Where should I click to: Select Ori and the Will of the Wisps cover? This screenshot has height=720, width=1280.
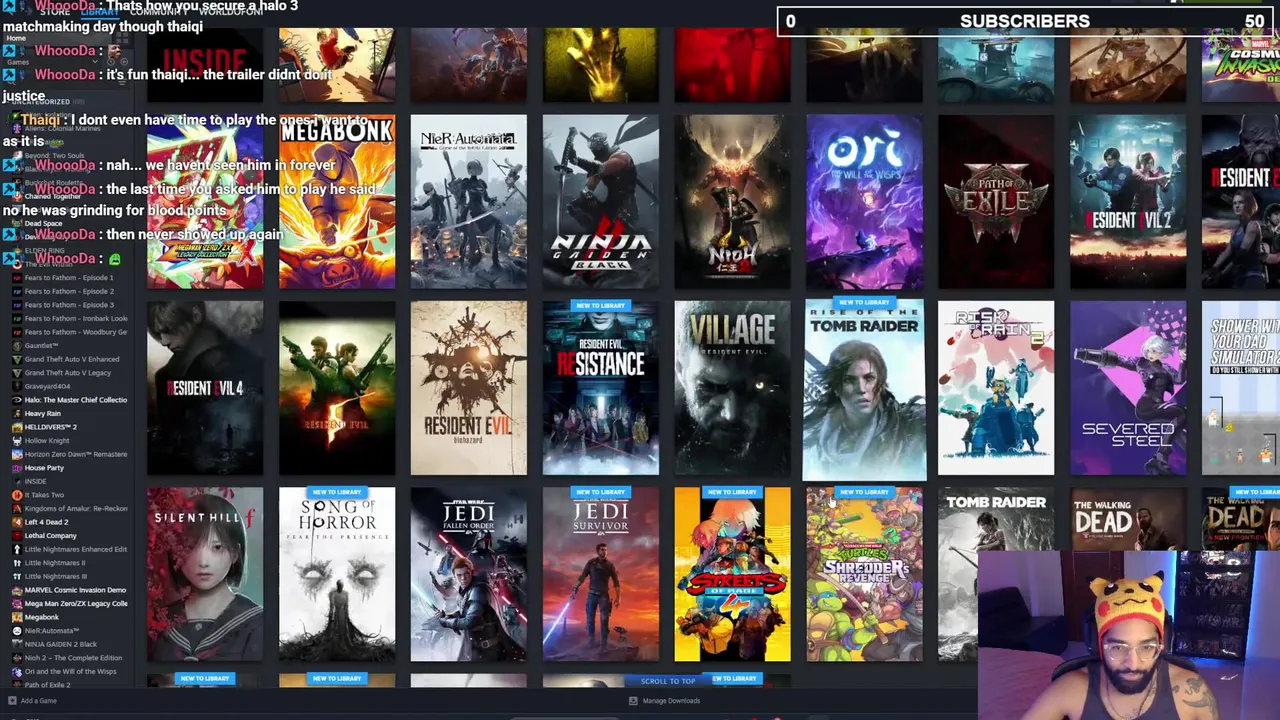tap(864, 201)
